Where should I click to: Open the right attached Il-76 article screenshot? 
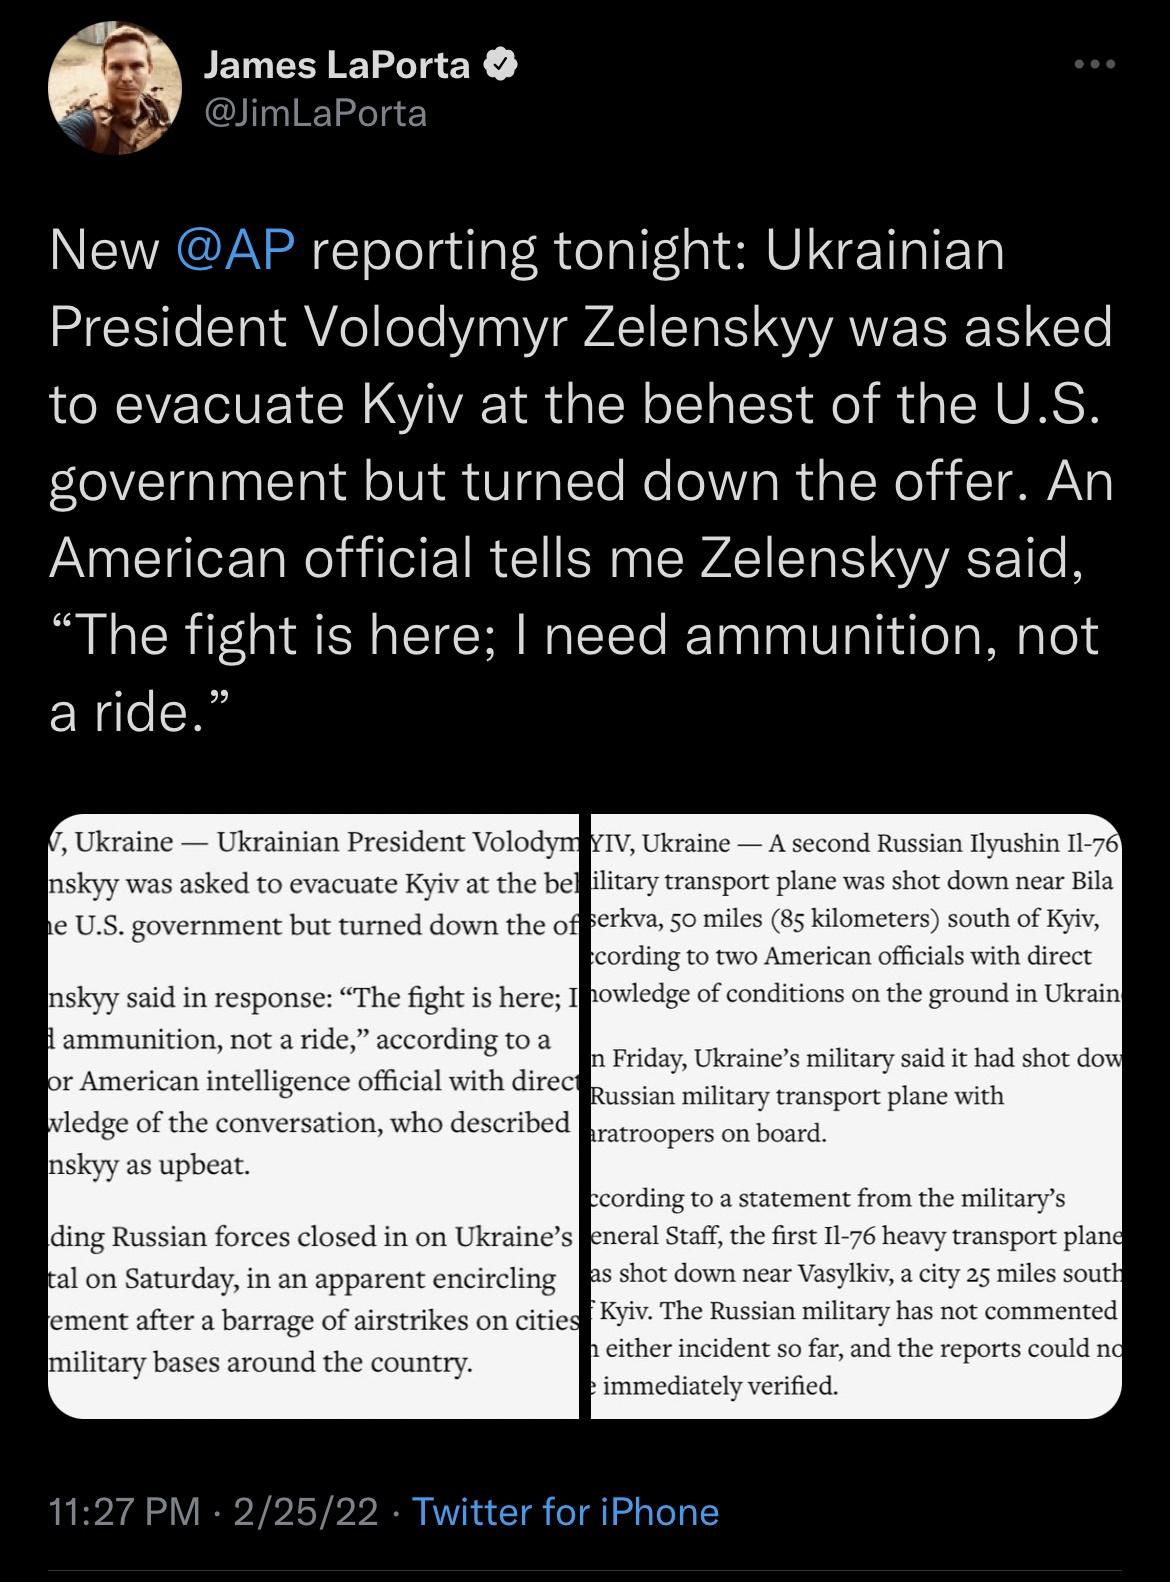(x=856, y=1116)
